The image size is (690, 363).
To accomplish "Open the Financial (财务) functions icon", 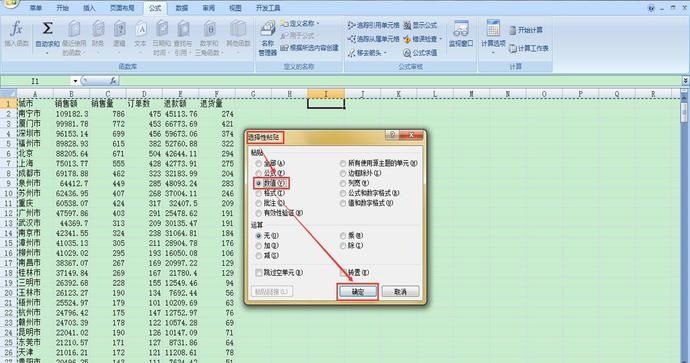I will tap(98, 29).
